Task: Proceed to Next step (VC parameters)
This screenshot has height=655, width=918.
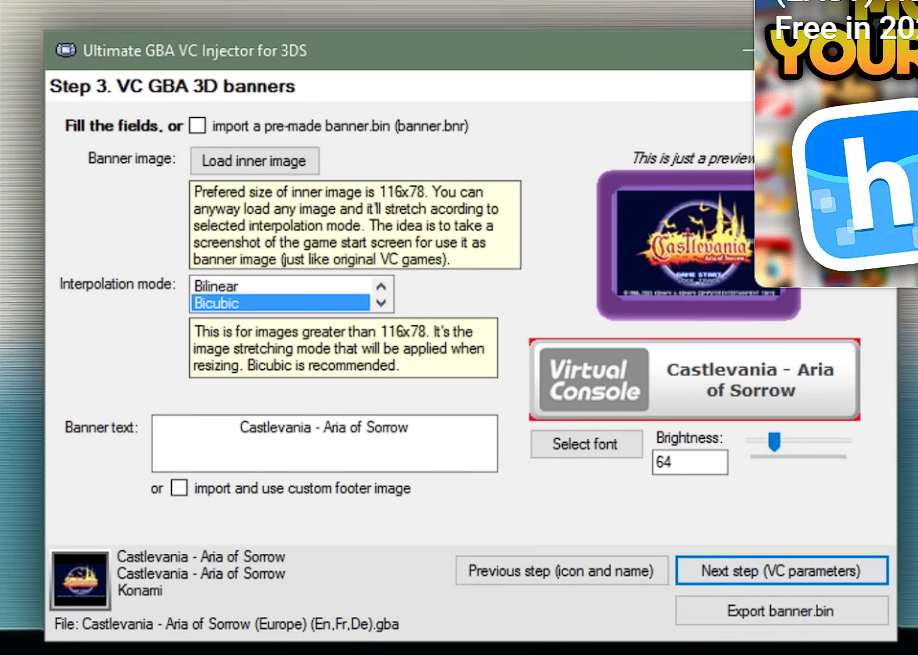Action: coord(782,571)
